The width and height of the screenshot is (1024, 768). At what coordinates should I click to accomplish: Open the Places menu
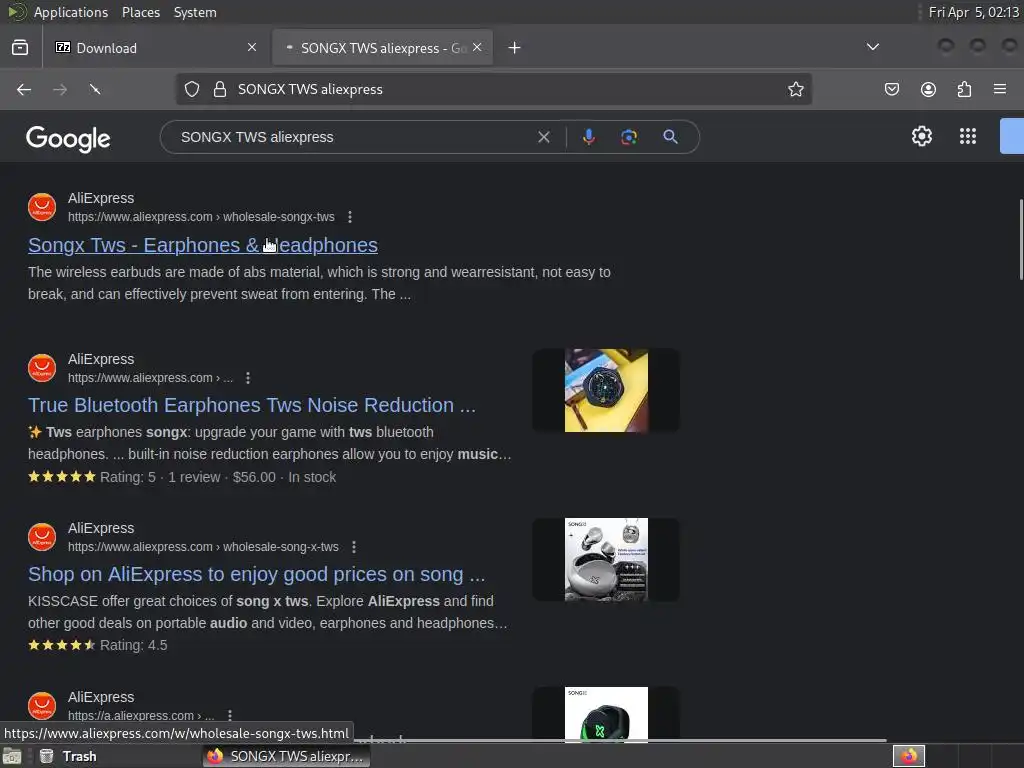(x=140, y=12)
